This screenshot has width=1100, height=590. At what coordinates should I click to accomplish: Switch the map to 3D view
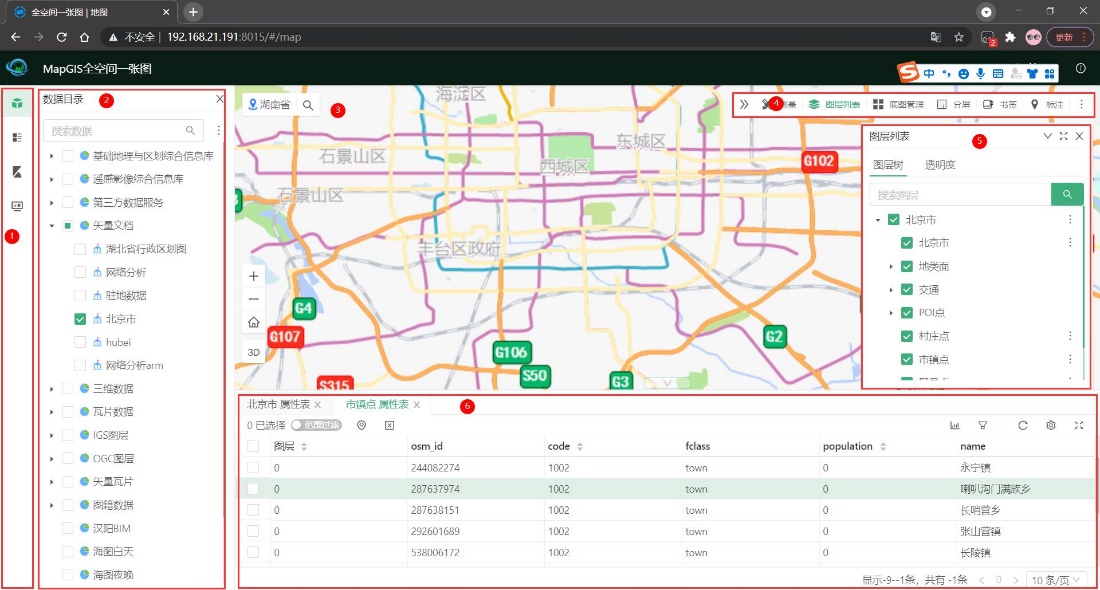click(254, 352)
